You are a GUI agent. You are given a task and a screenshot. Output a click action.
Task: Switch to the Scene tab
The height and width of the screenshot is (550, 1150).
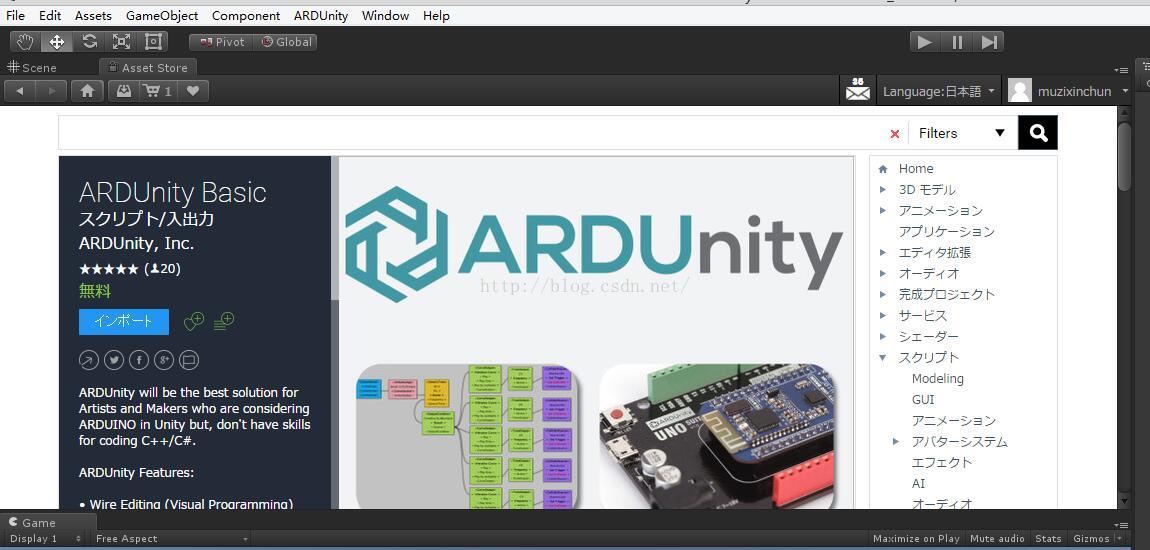pos(32,67)
